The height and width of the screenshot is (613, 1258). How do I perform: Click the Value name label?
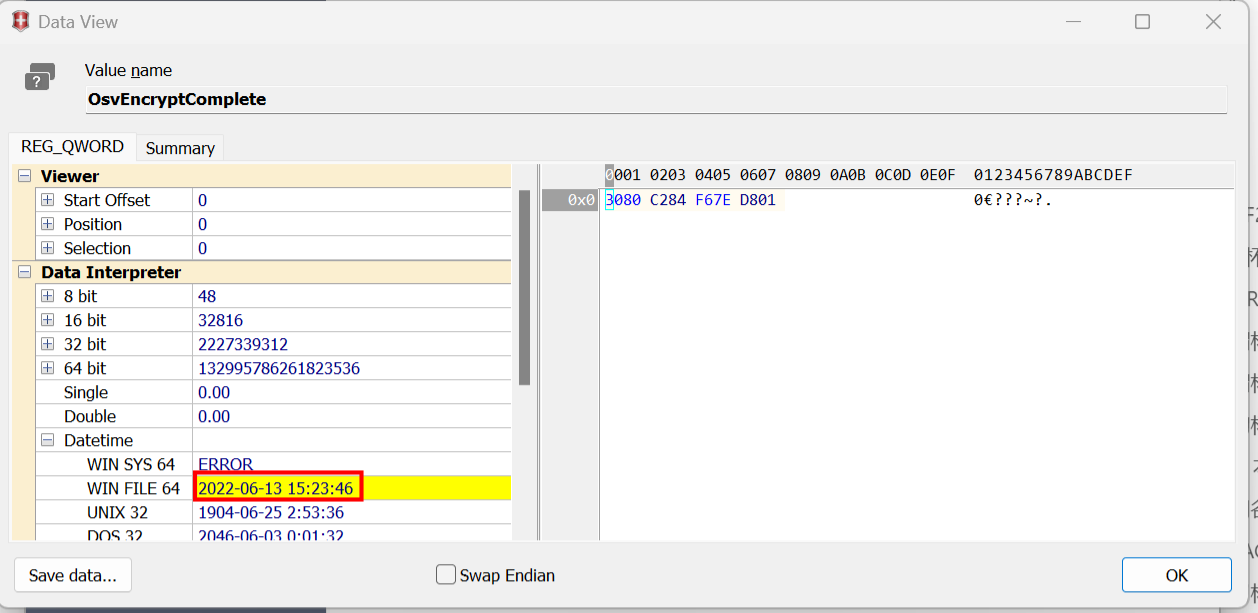coord(128,70)
